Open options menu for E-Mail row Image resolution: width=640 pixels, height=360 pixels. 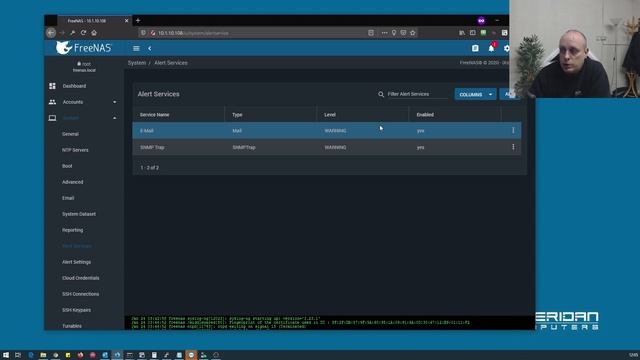513,130
